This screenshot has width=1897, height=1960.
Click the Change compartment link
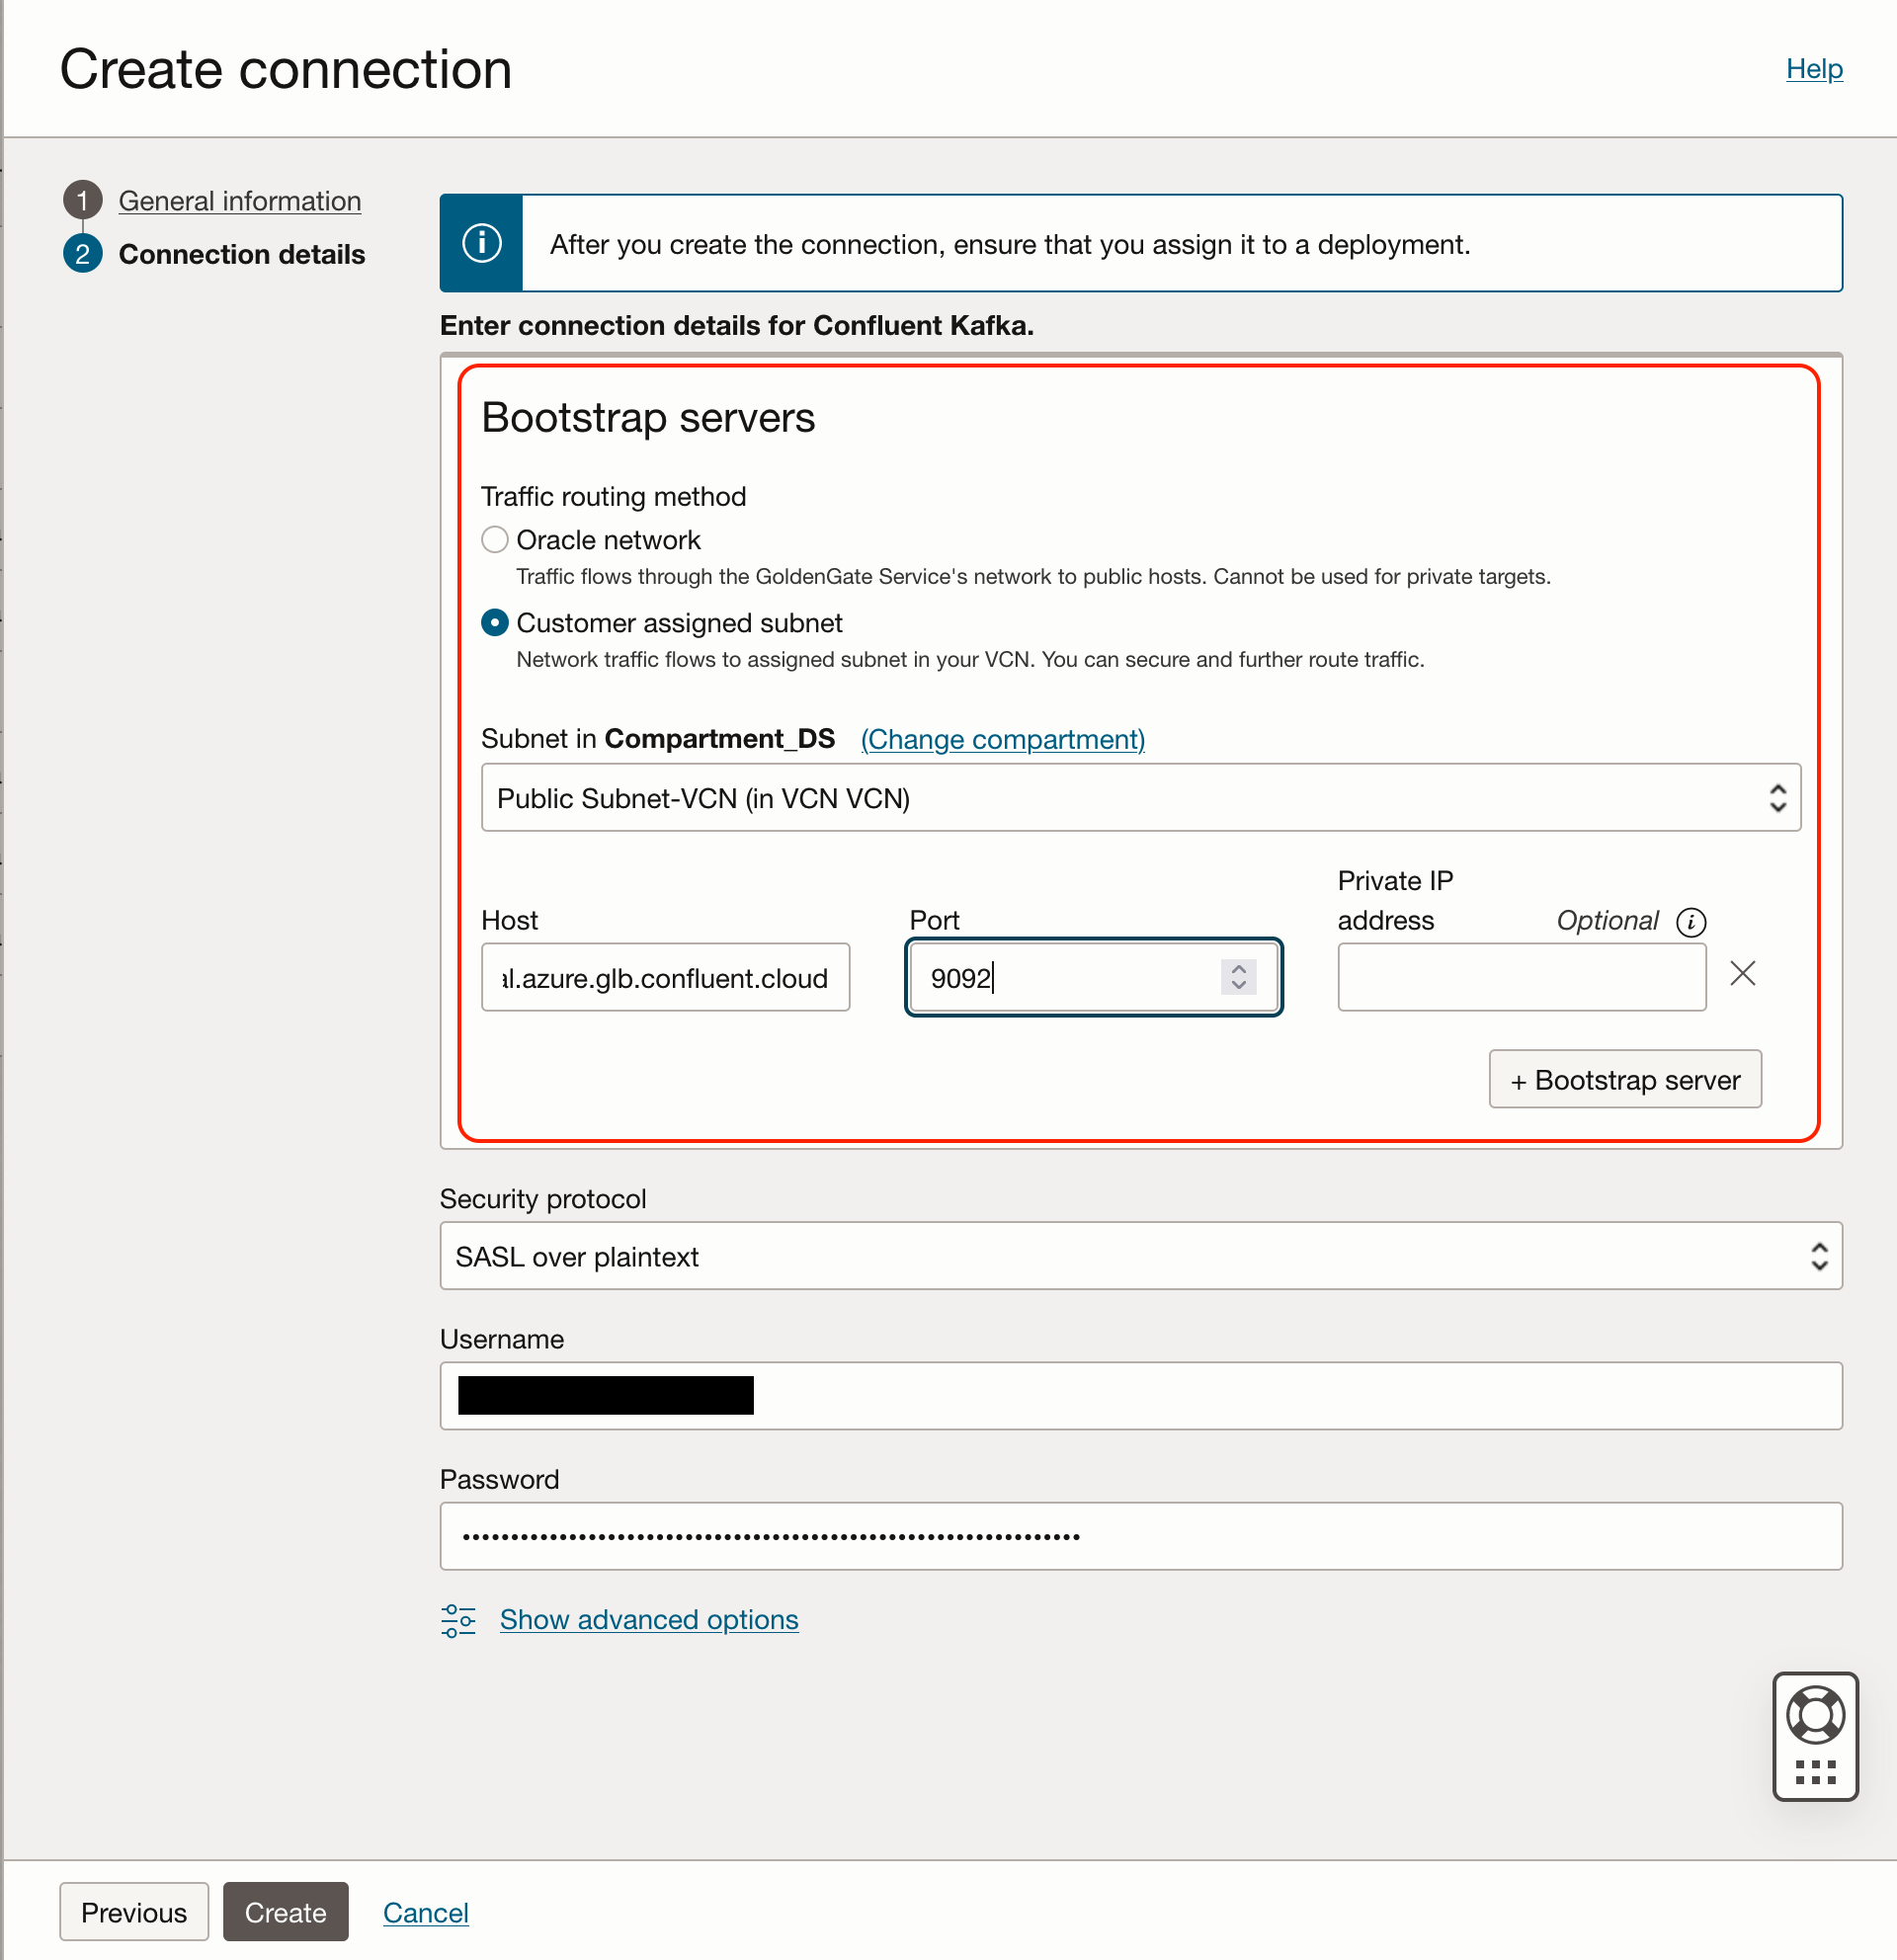[1001, 739]
